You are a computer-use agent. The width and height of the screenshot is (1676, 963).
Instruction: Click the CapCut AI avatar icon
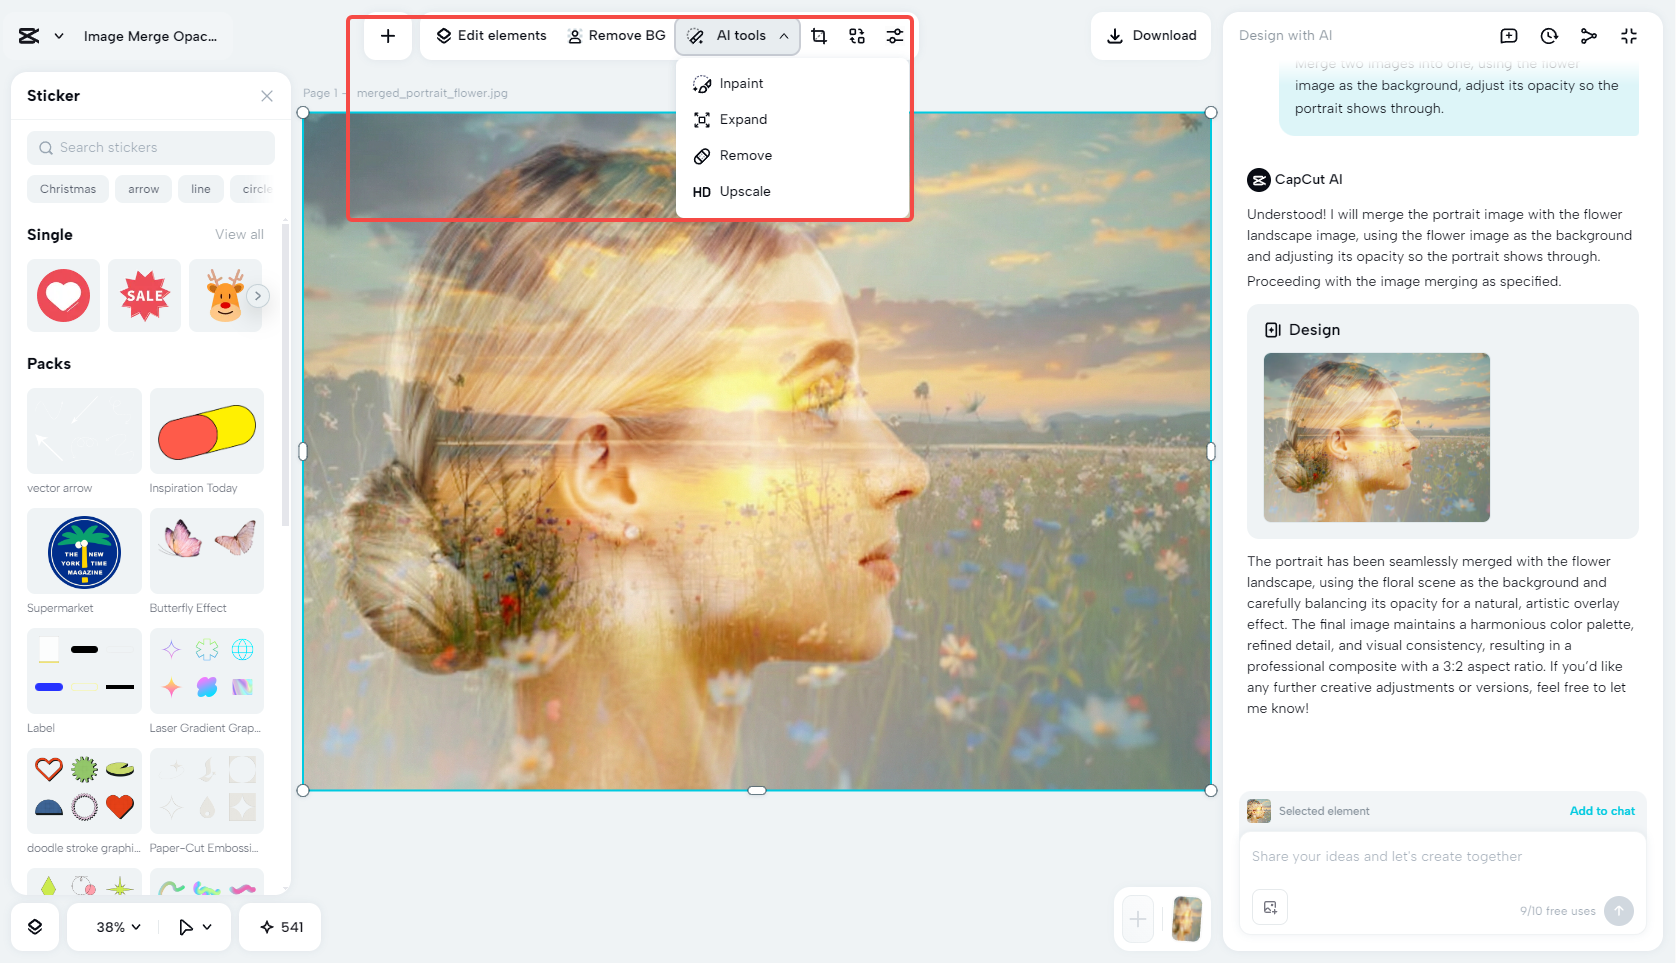click(1259, 180)
